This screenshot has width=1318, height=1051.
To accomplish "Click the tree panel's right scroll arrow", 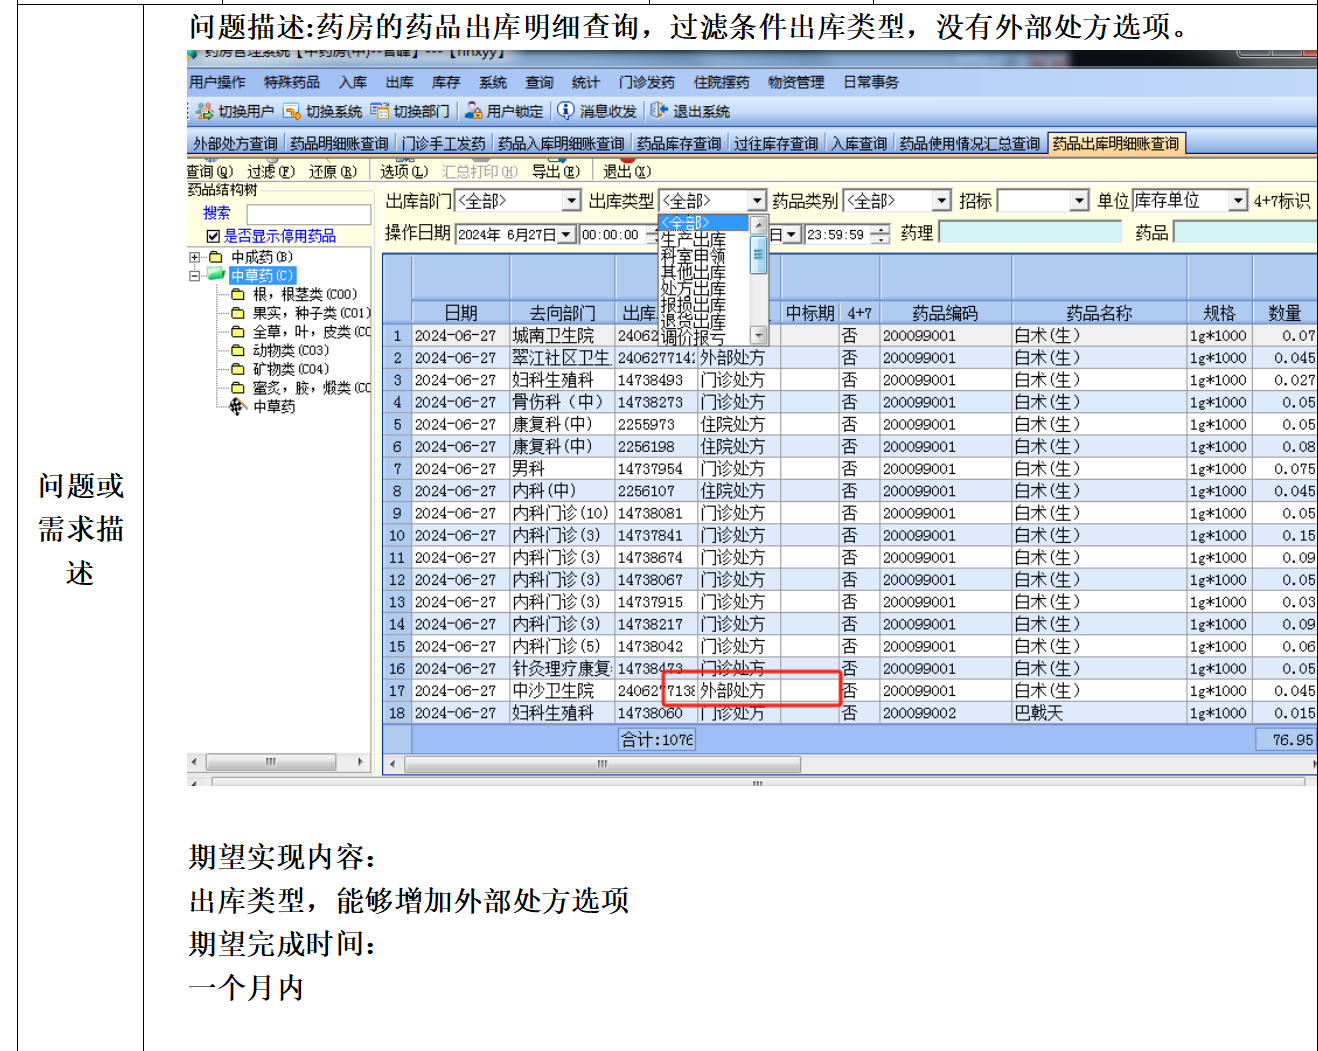I will (361, 762).
